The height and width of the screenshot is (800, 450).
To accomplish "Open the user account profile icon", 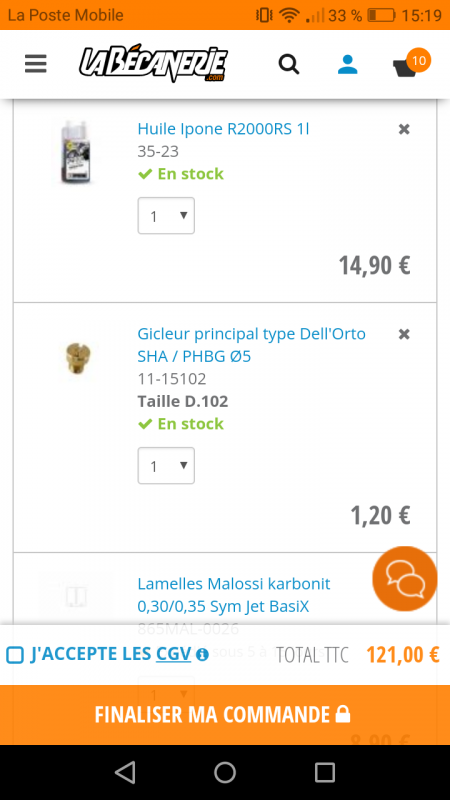I will click(x=347, y=64).
